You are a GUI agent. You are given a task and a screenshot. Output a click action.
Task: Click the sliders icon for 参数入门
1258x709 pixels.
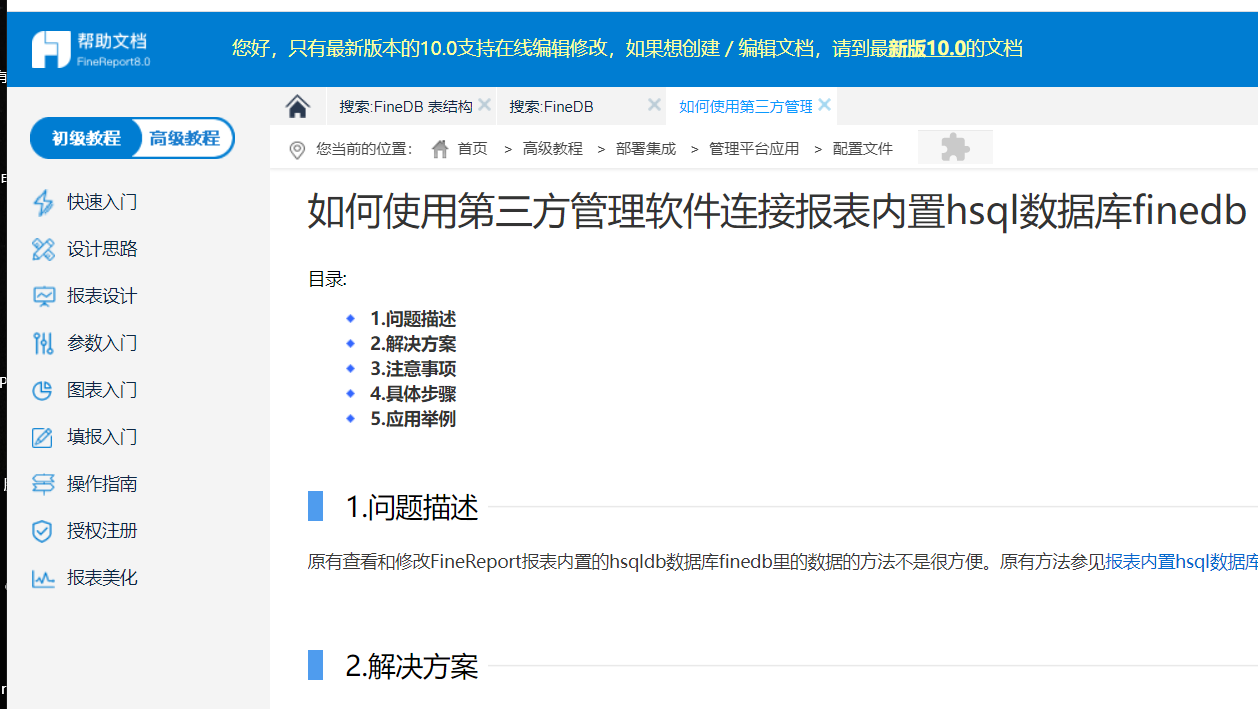pyautogui.click(x=43, y=343)
